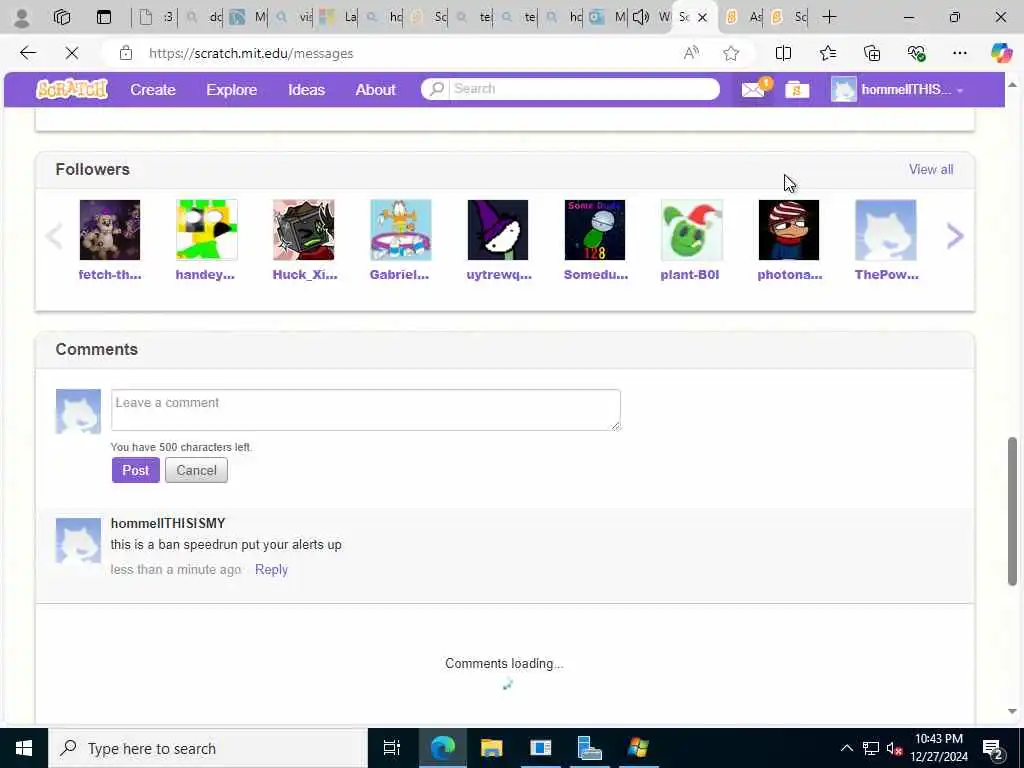Click the fetch-th... username link

tap(110, 275)
